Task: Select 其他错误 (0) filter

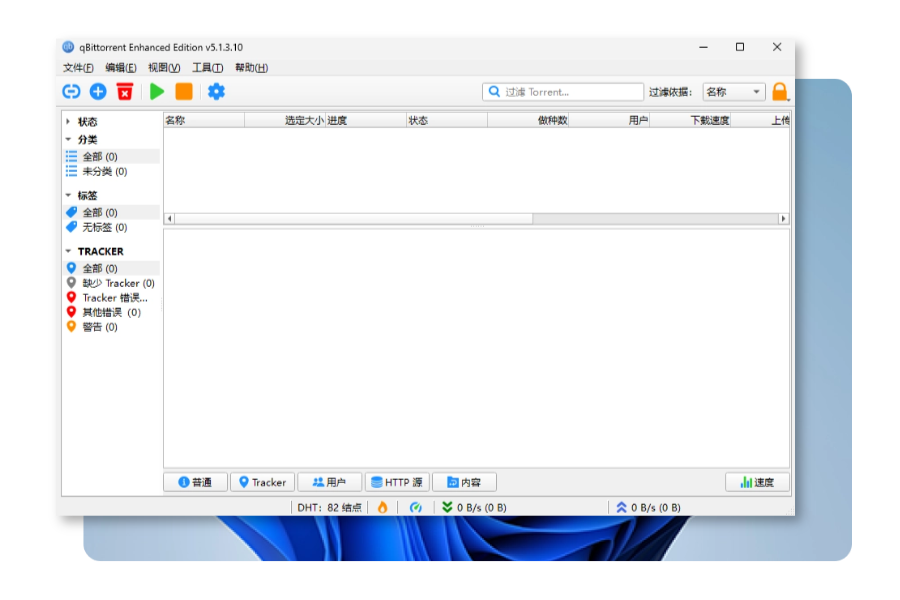Action: coord(112,312)
